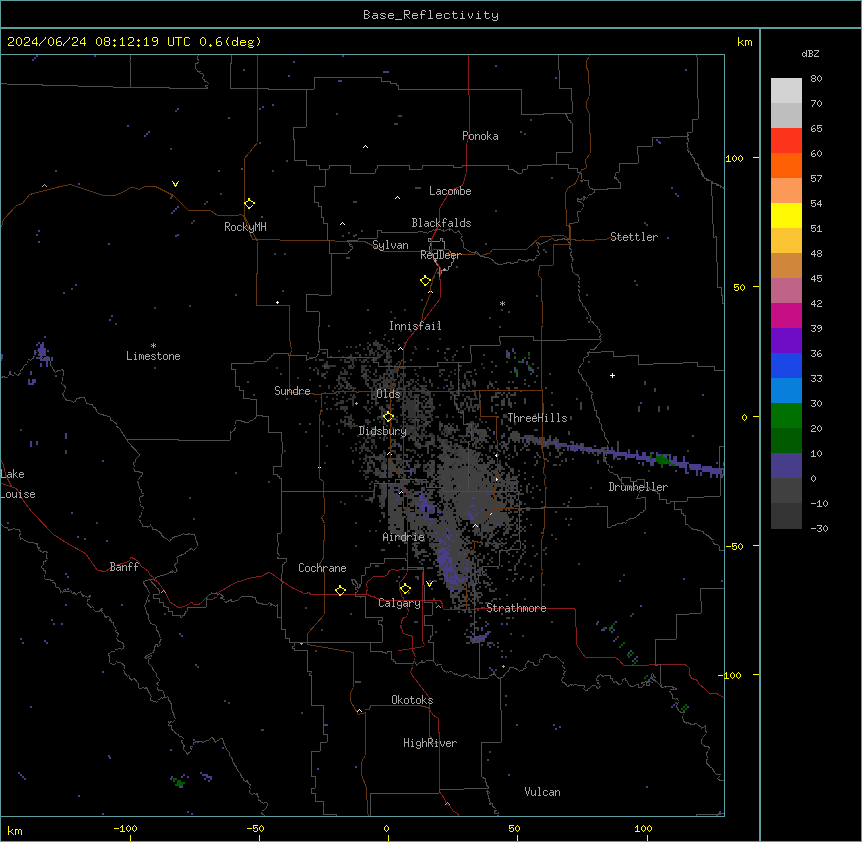
Task: Click the km unit label at bottom left
Action: pos(15,830)
